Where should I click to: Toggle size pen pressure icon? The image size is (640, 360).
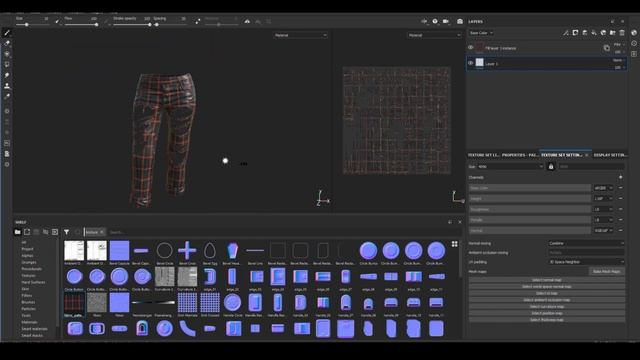[x=57, y=21]
